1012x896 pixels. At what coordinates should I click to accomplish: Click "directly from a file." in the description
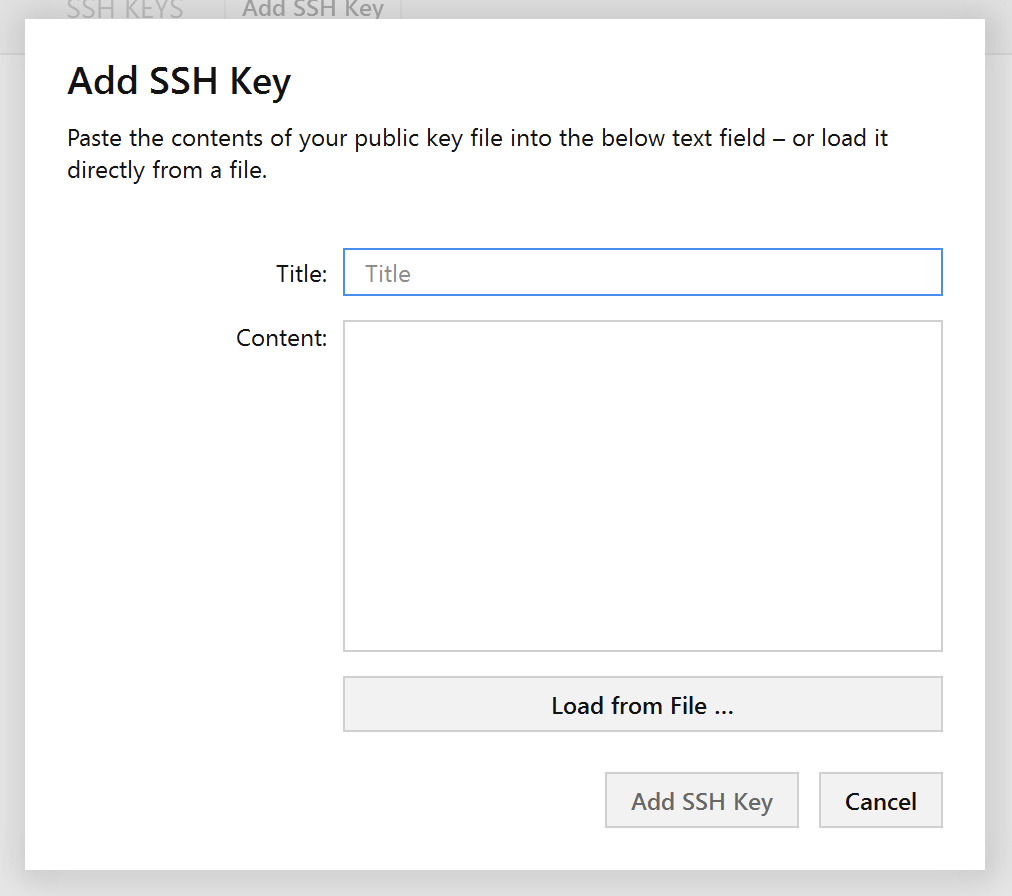pos(167,171)
